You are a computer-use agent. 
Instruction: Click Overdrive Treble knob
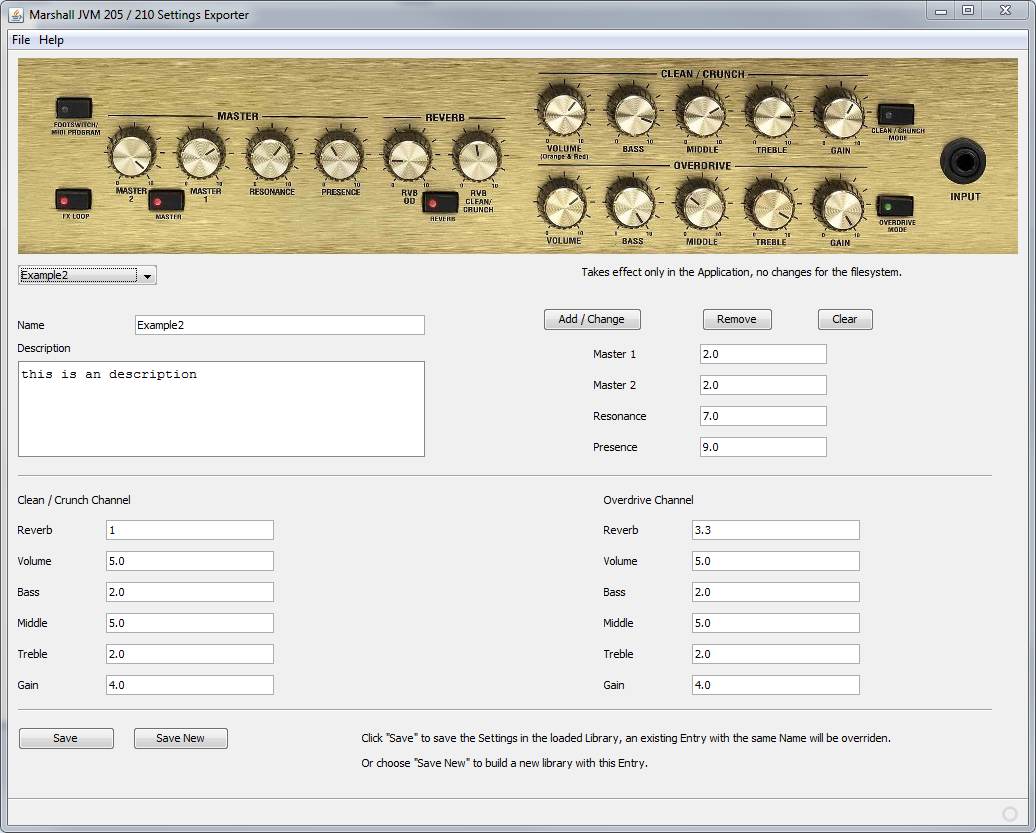point(770,207)
